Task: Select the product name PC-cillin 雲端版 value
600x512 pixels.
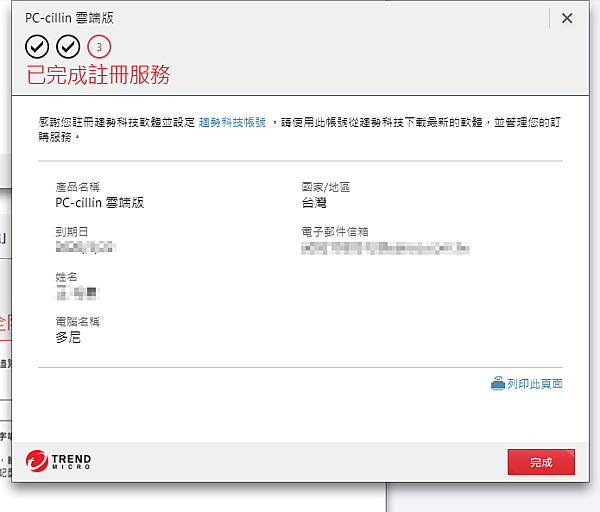Action: (x=99, y=202)
